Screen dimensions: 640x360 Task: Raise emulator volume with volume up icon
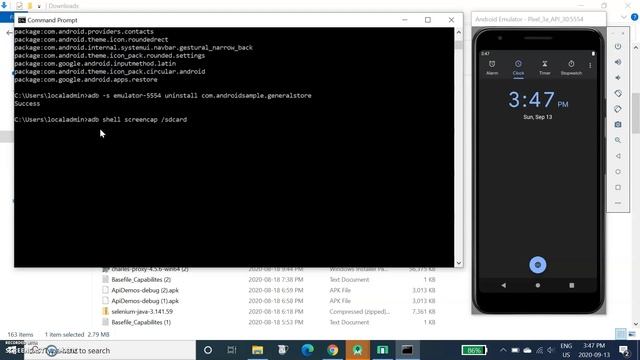(618, 62)
